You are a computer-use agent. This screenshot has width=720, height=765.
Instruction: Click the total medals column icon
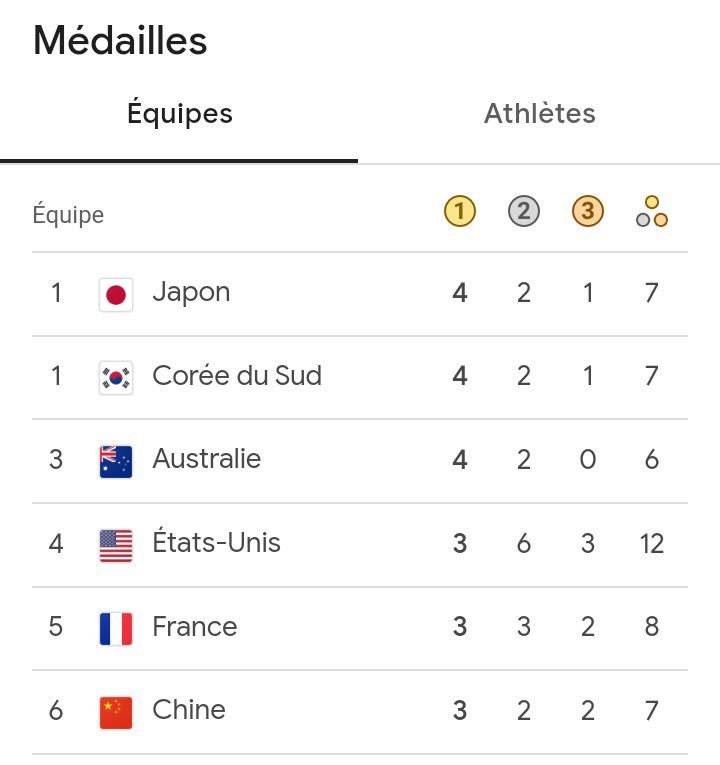pyautogui.click(x=651, y=212)
